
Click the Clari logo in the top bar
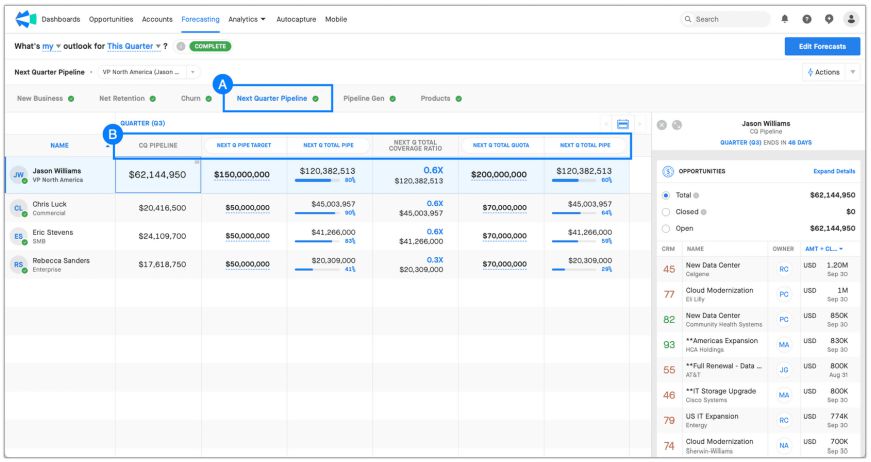click(x=26, y=19)
